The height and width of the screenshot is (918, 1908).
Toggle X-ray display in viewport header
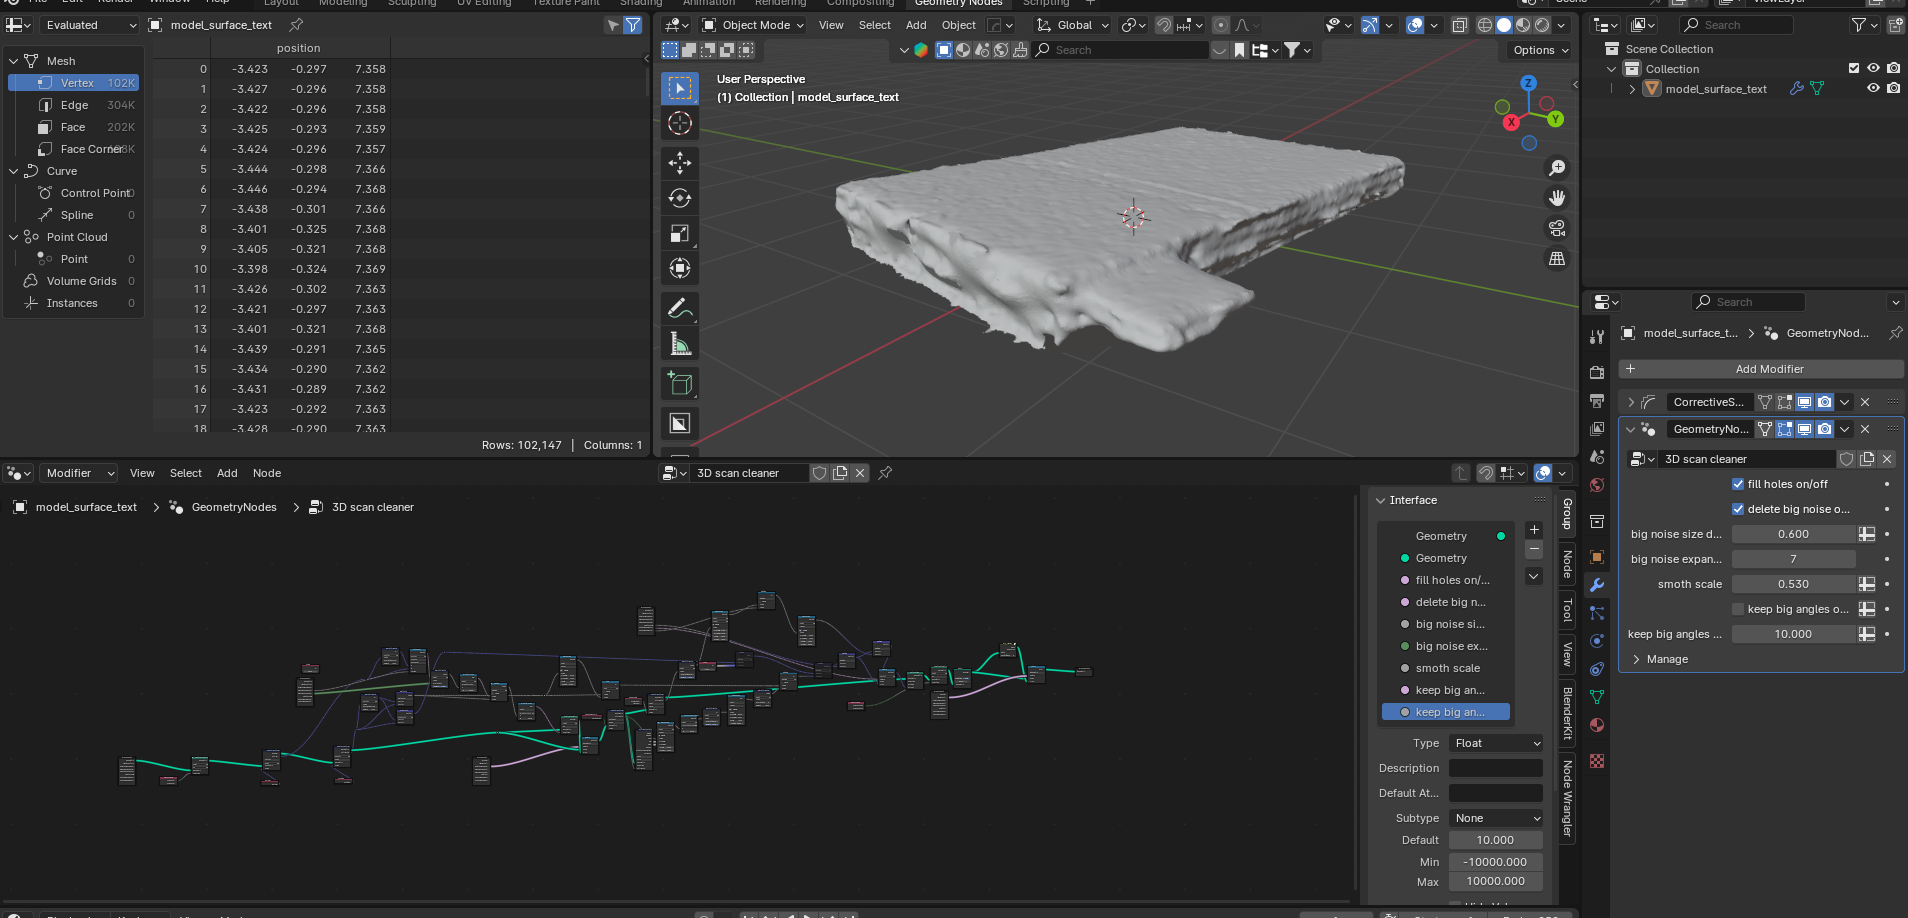[1460, 25]
